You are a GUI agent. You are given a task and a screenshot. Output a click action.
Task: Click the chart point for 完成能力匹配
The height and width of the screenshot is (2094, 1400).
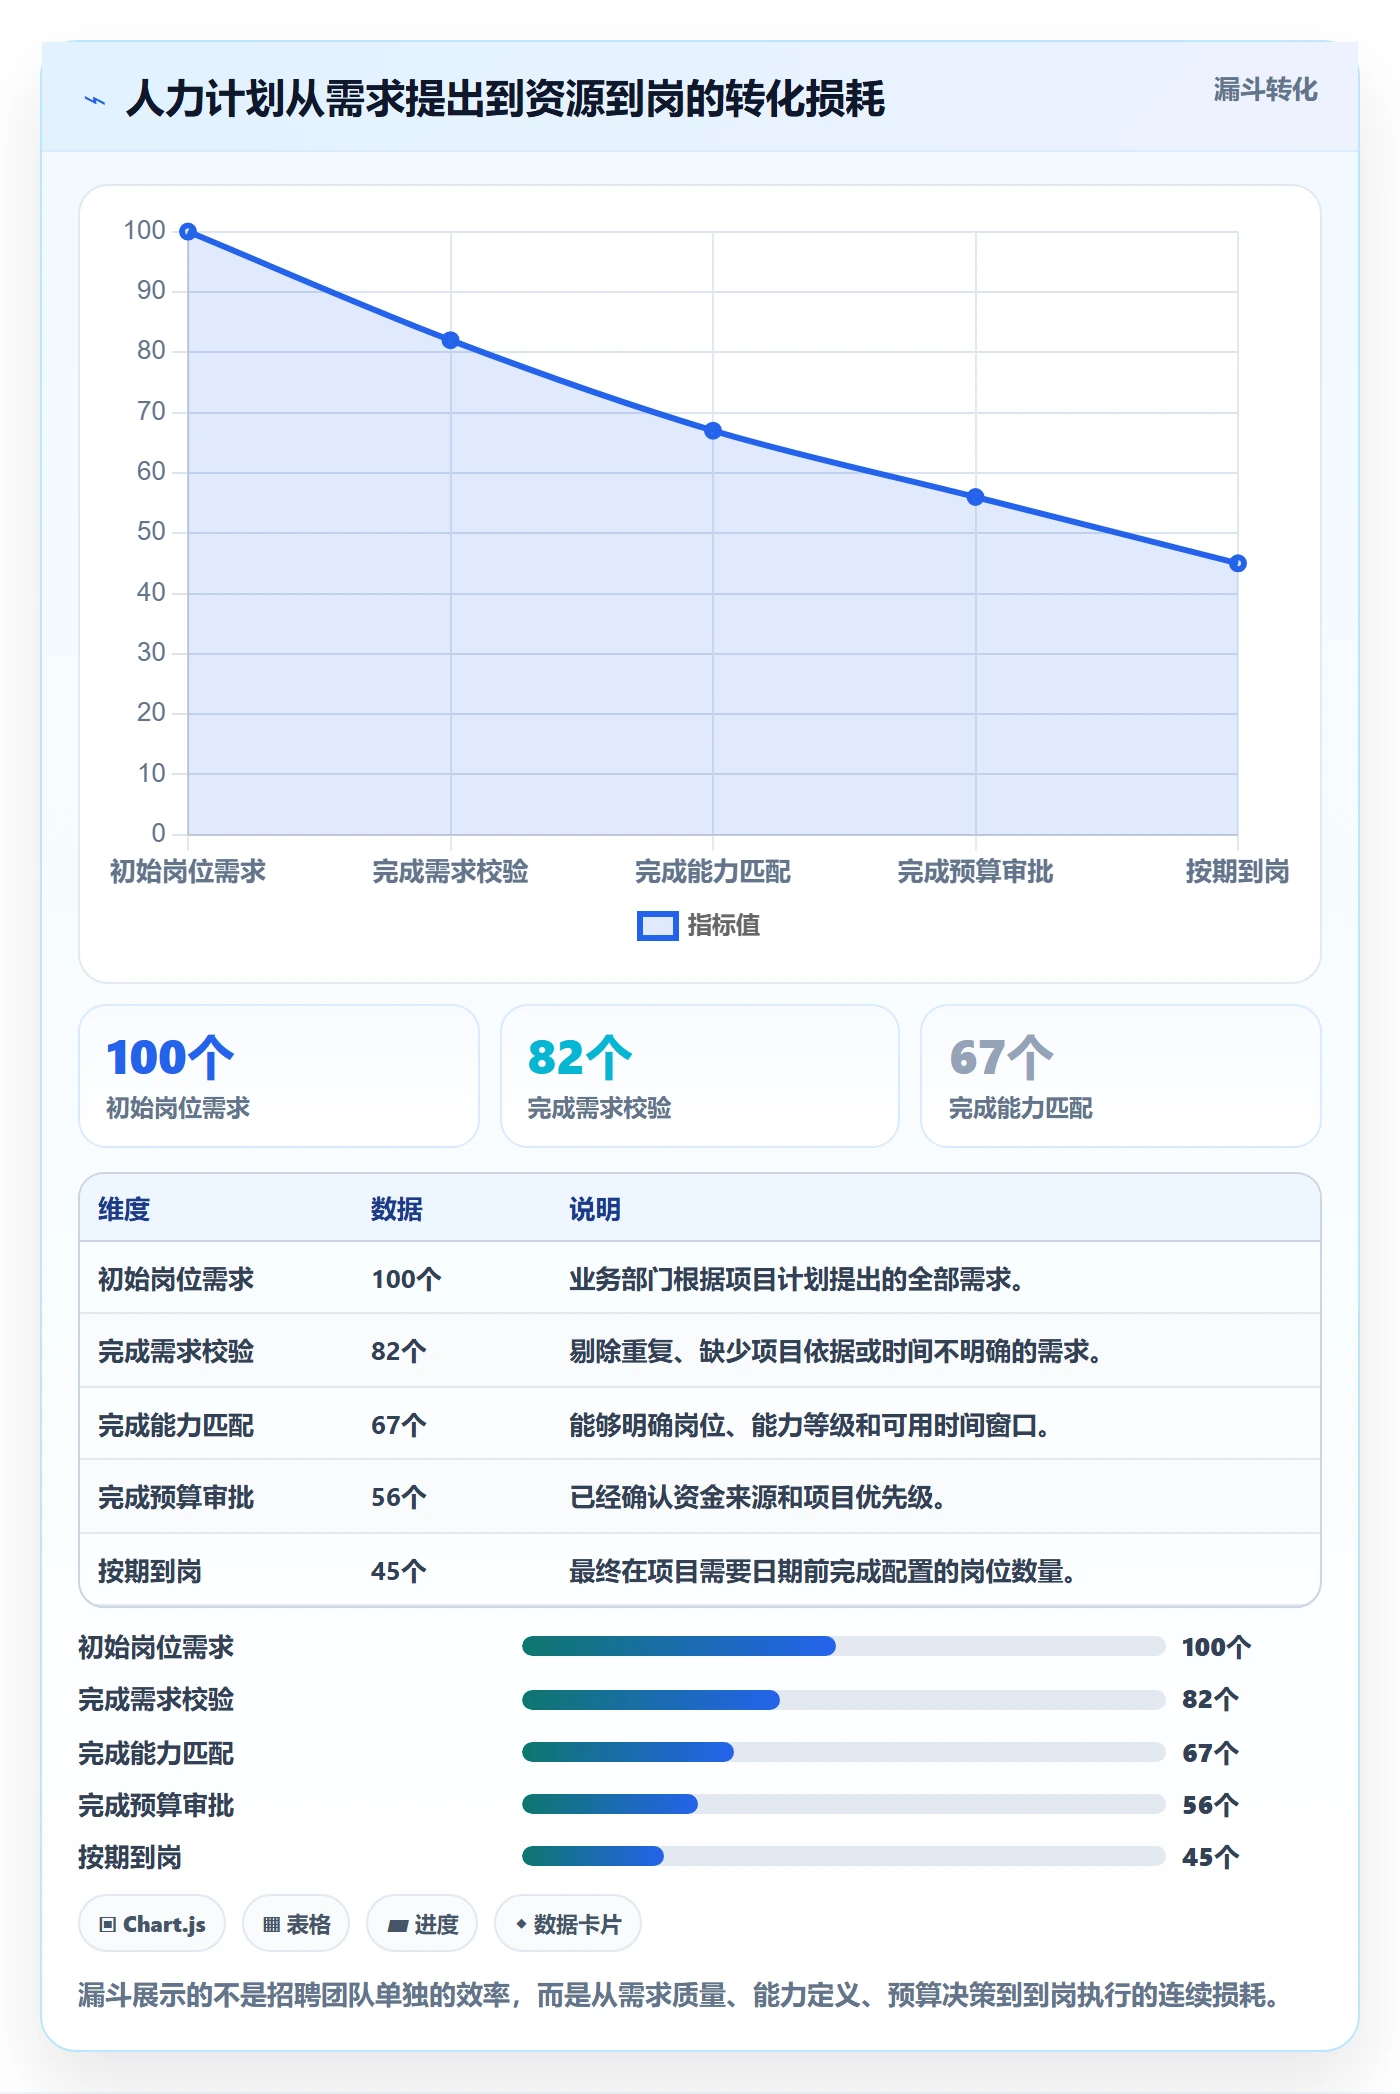713,431
